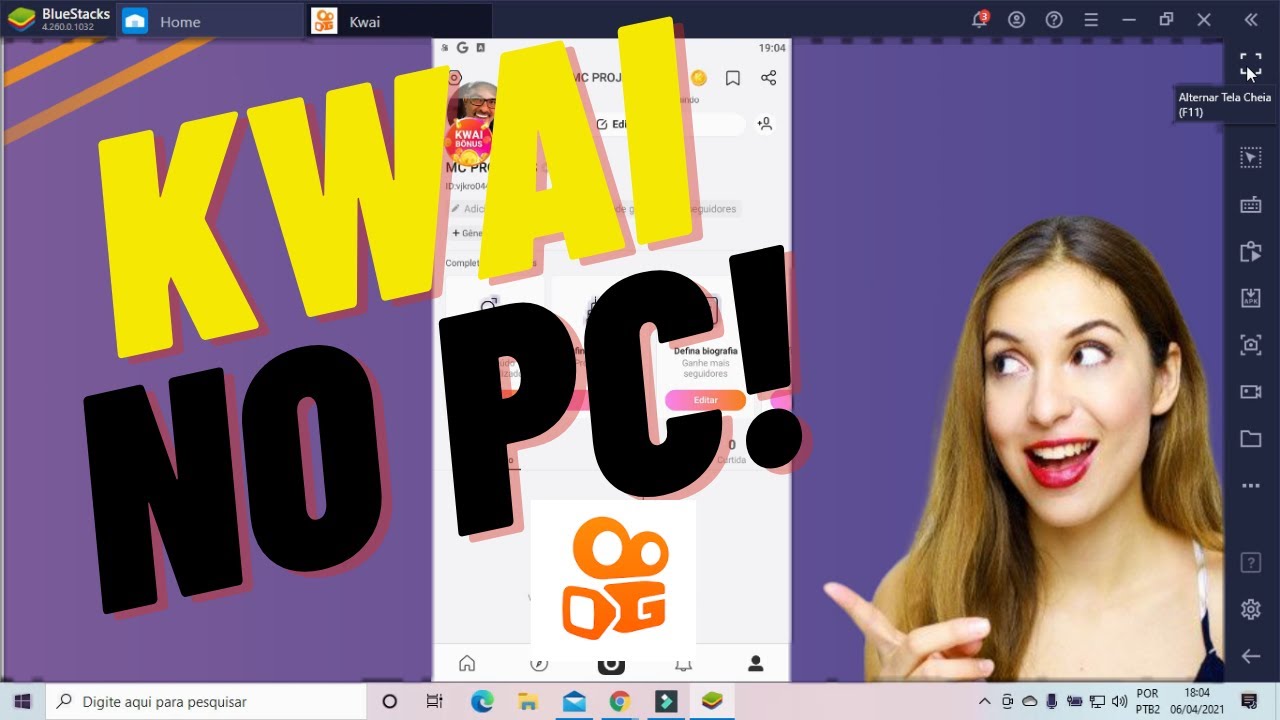Click the microphone tray icon

[x=1052, y=701]
